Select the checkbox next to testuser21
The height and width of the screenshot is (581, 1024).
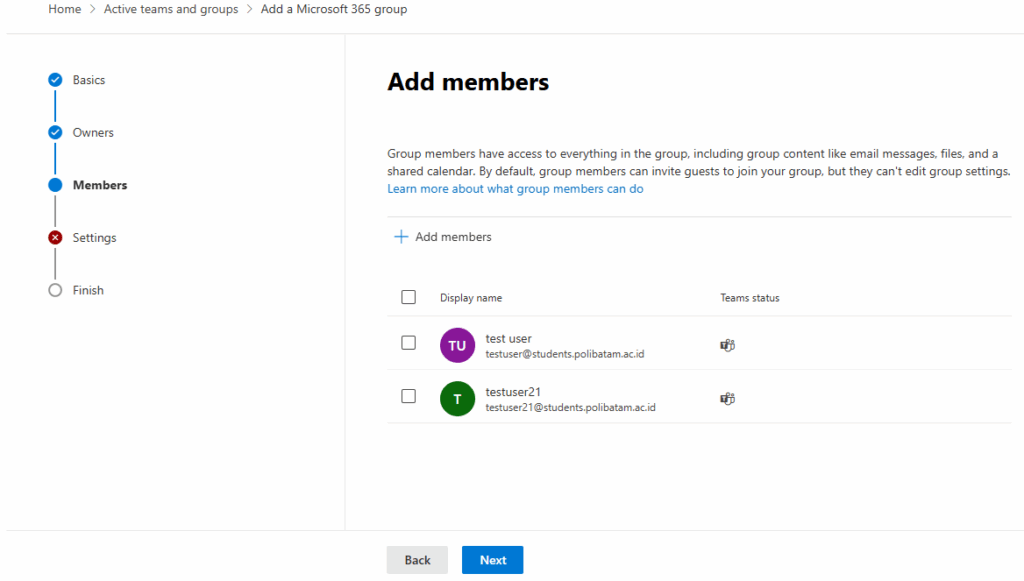(x=408, y=396)
